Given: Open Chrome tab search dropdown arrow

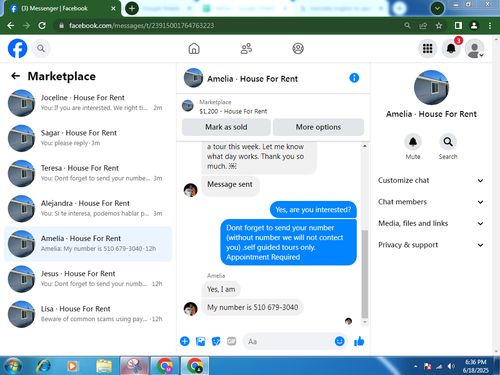Looking at the screenshot, I should pyautogui.click(x=437, y=8).
